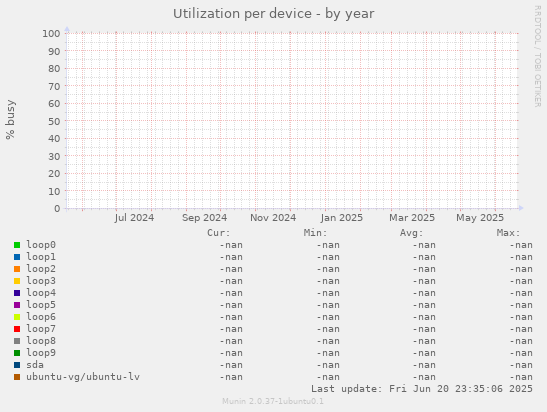Click the dark blue loop4 legend swatch
547x412 pixels.
(17, 293)
